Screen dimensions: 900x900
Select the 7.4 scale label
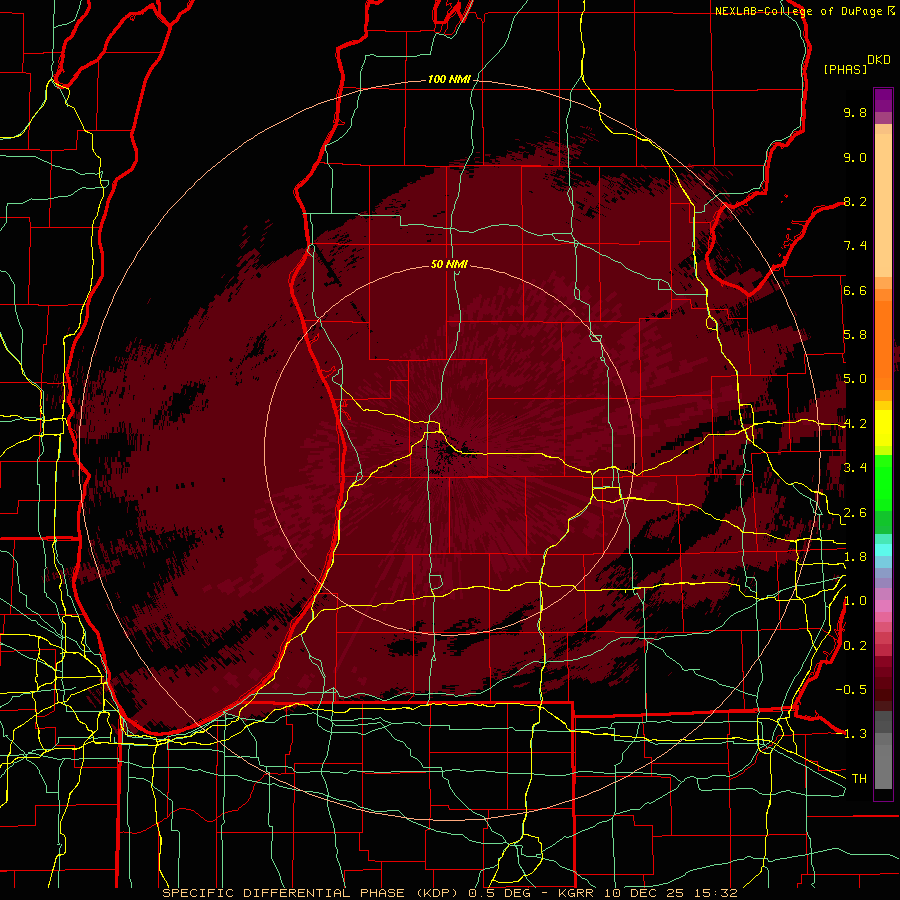(x=855, y=246)
